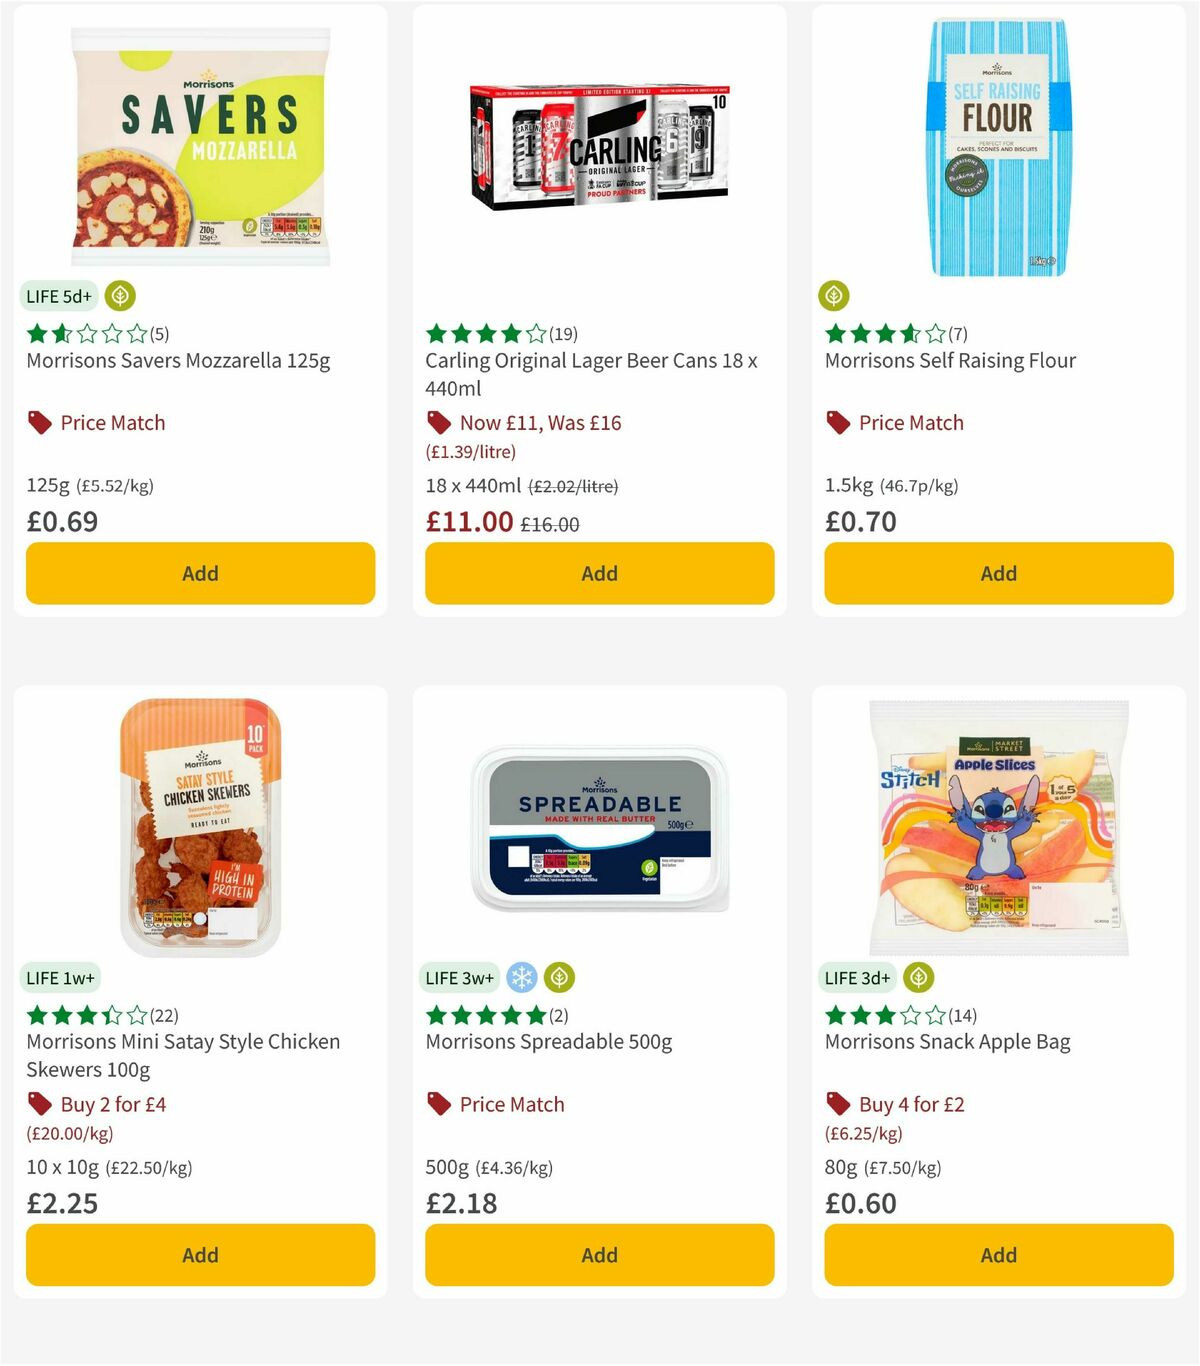
Task: Click the Price Match tag icon under Self Raising Flour
Action: pos(836,422)
